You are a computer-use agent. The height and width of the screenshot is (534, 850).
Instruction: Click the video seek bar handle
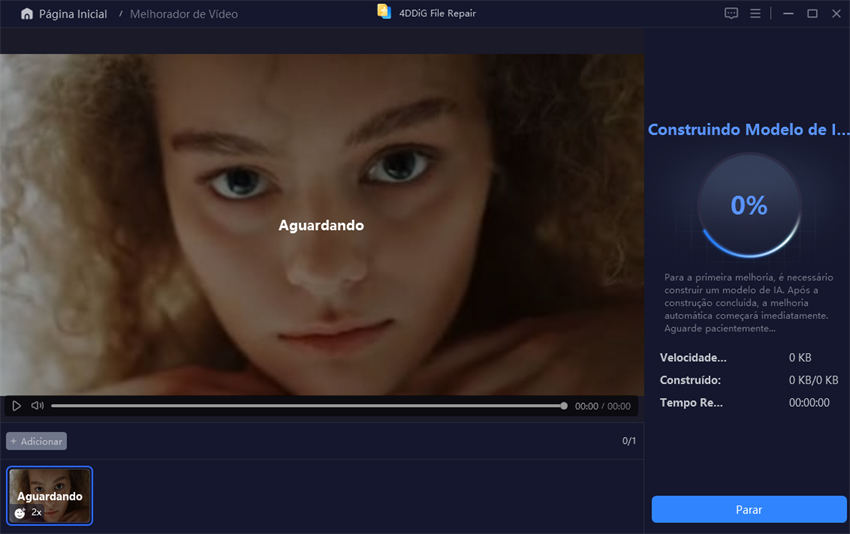pyautogui.click(x=564, y=406)
